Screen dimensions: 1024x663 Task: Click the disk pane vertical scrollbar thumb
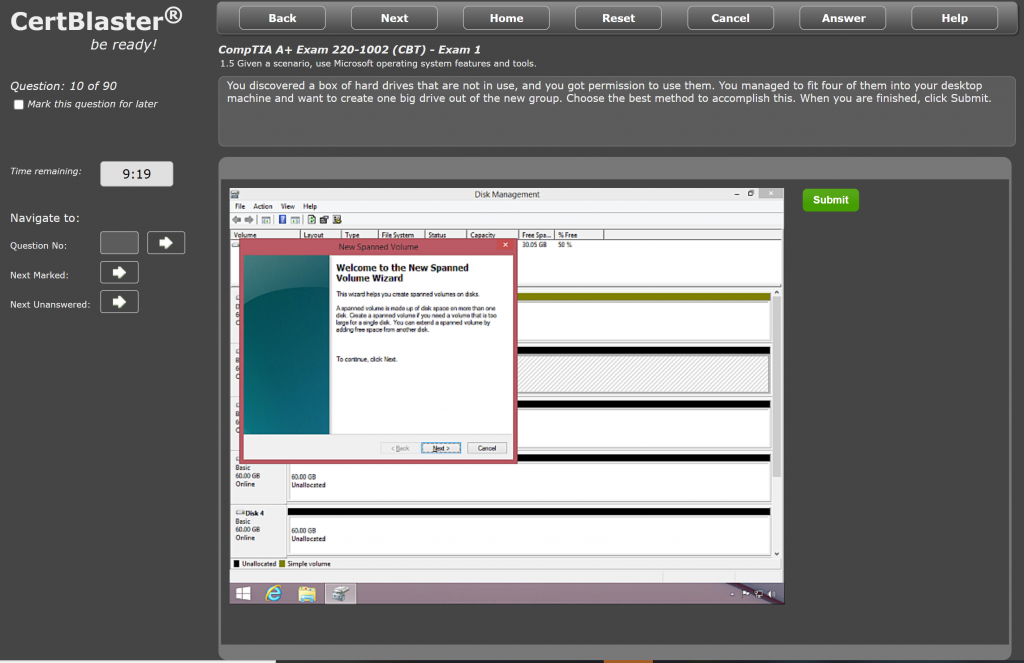(776, 387)
